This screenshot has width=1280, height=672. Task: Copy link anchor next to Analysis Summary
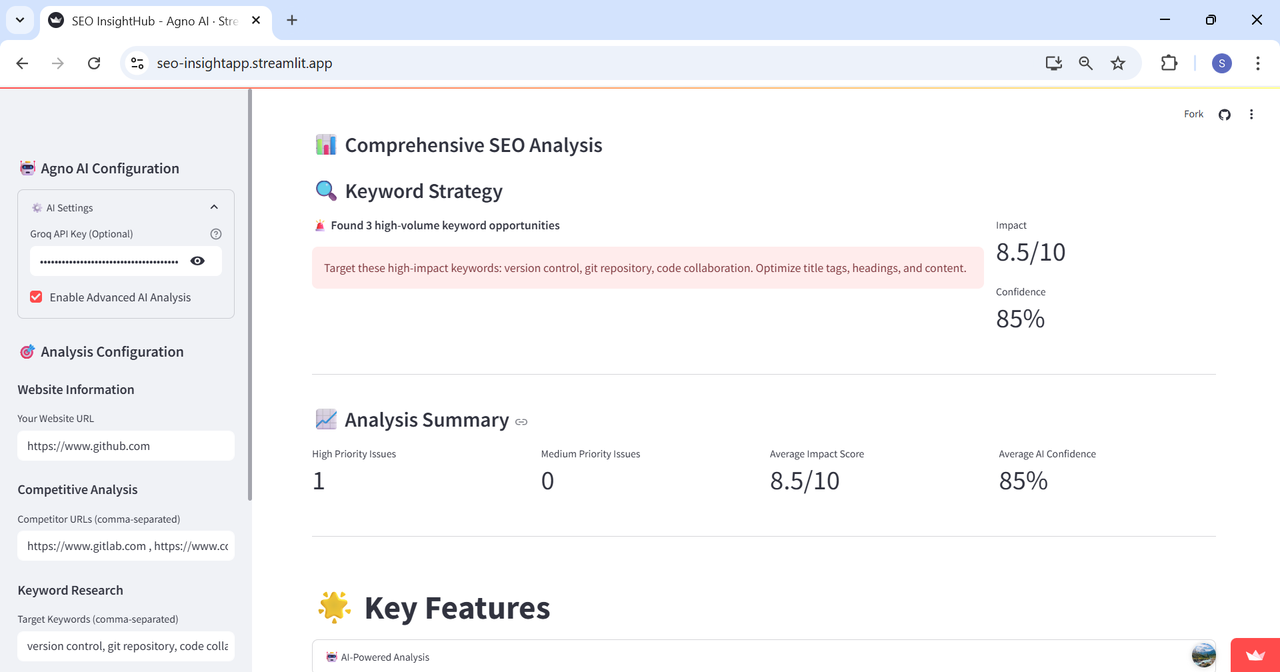pos(521,422)
